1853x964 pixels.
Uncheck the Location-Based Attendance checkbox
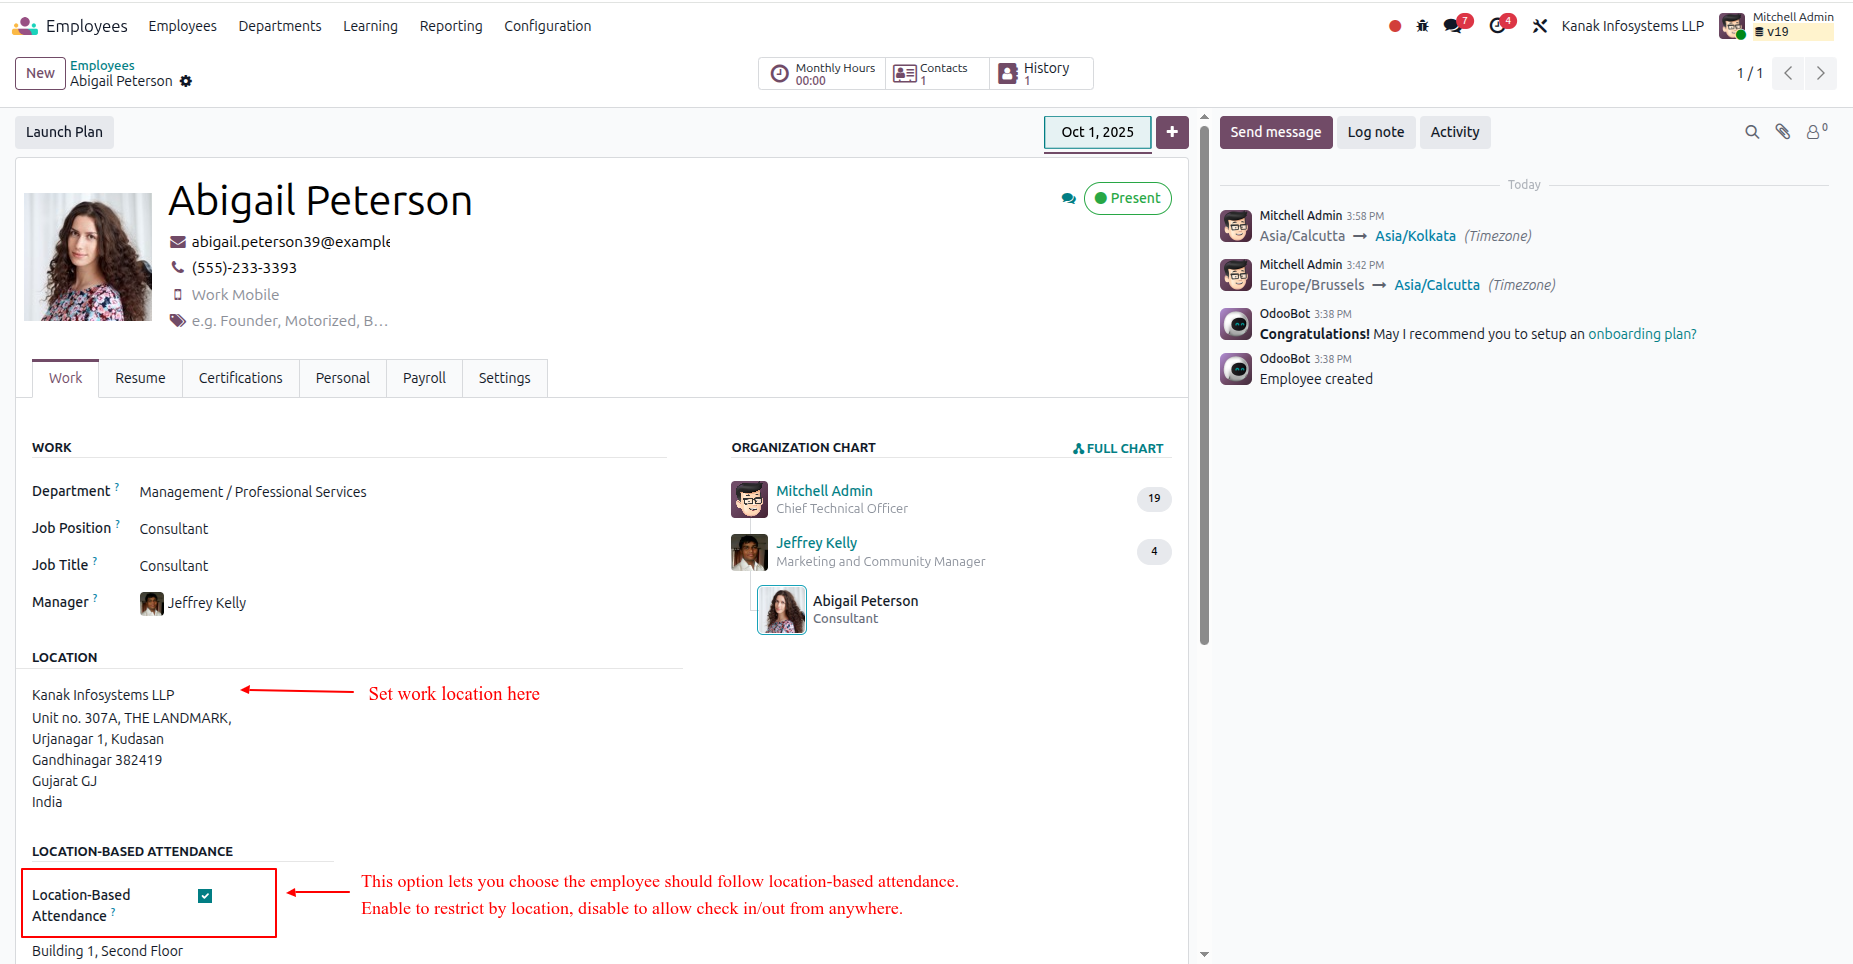click(205, 896)
